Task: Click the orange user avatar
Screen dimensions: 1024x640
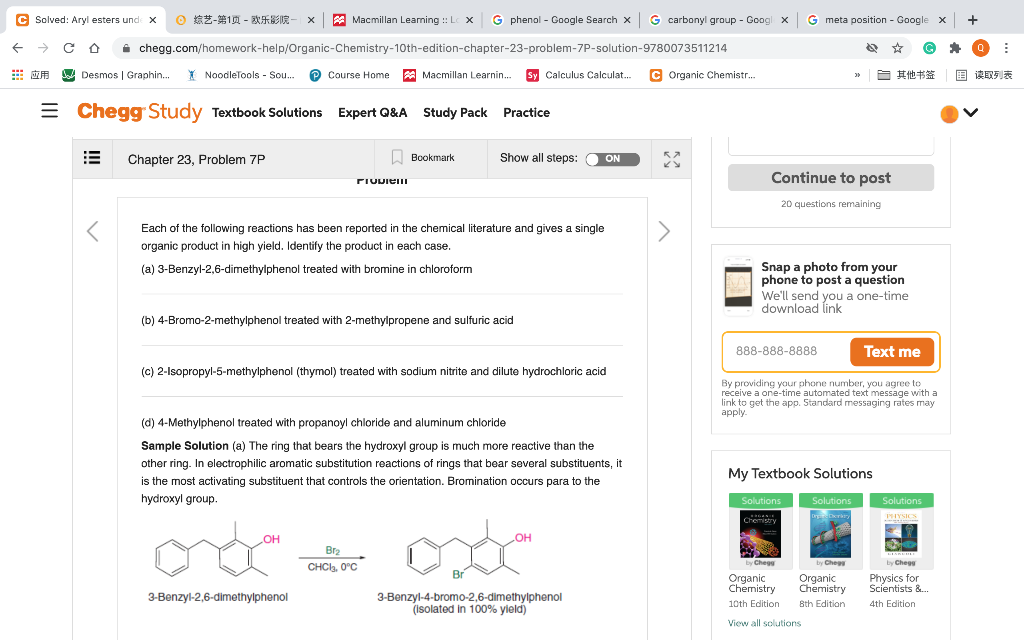Action: [x=948, y=113]
